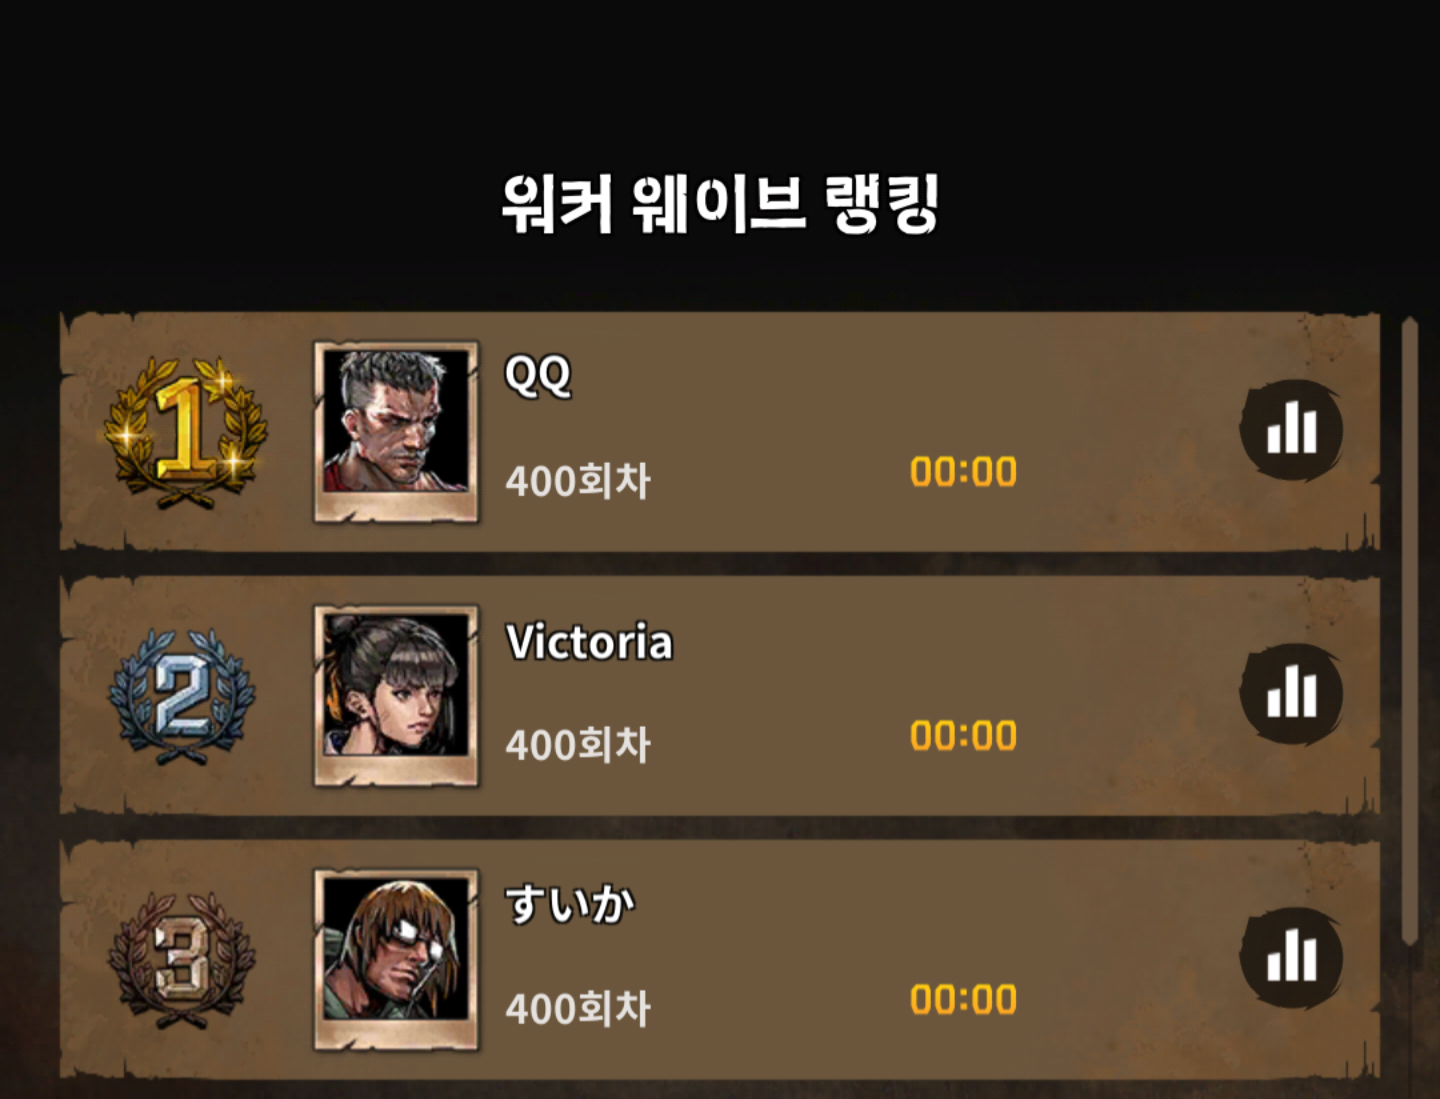
Task: Click the 워커 웨이브 랭킹 title
Action: (x=720, y=204)
